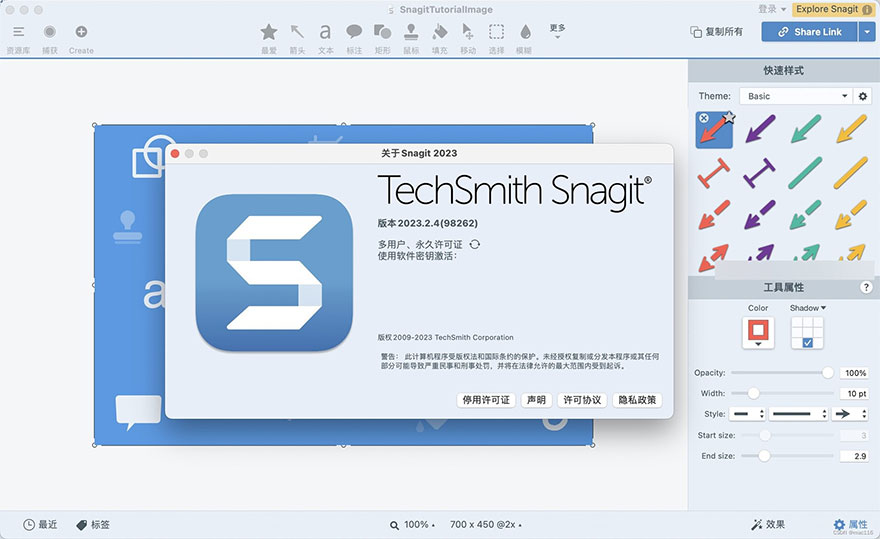
Task: Select the green plain line style
Action: pyautogui.click(x=805, y=173)
